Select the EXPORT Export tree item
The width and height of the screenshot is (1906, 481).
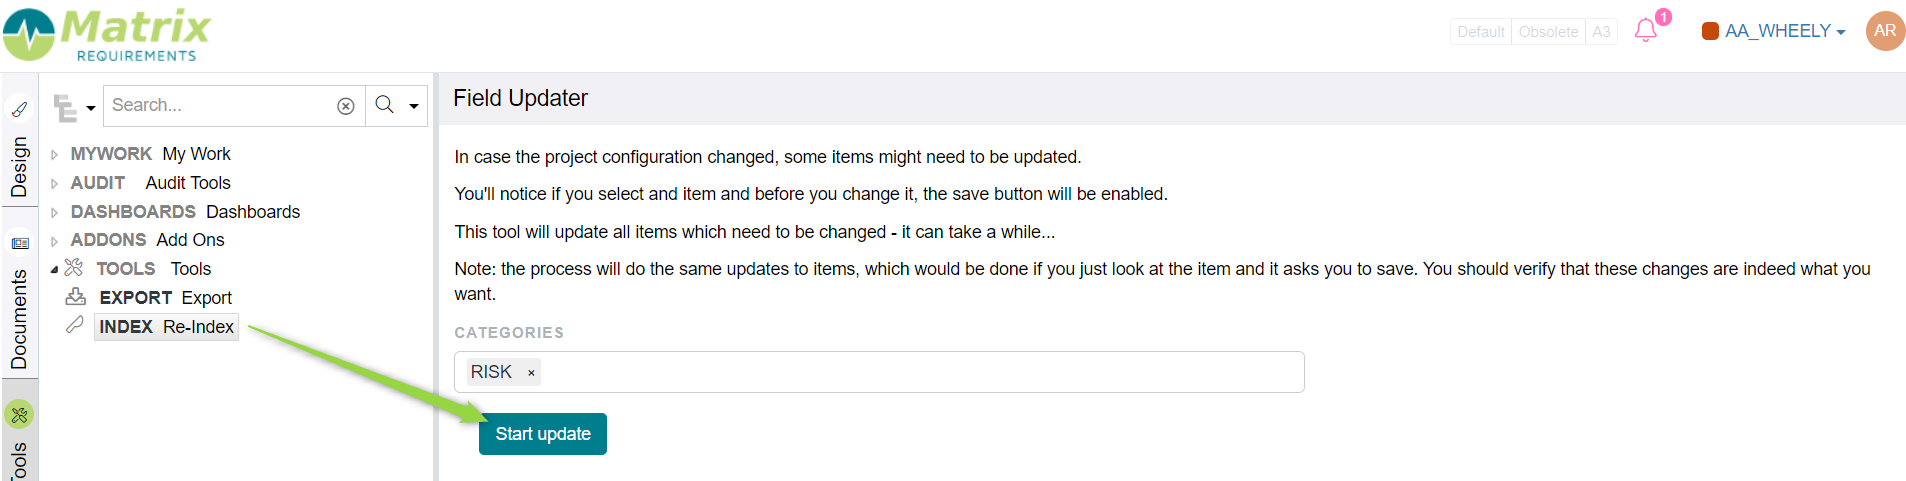[165, 298]
